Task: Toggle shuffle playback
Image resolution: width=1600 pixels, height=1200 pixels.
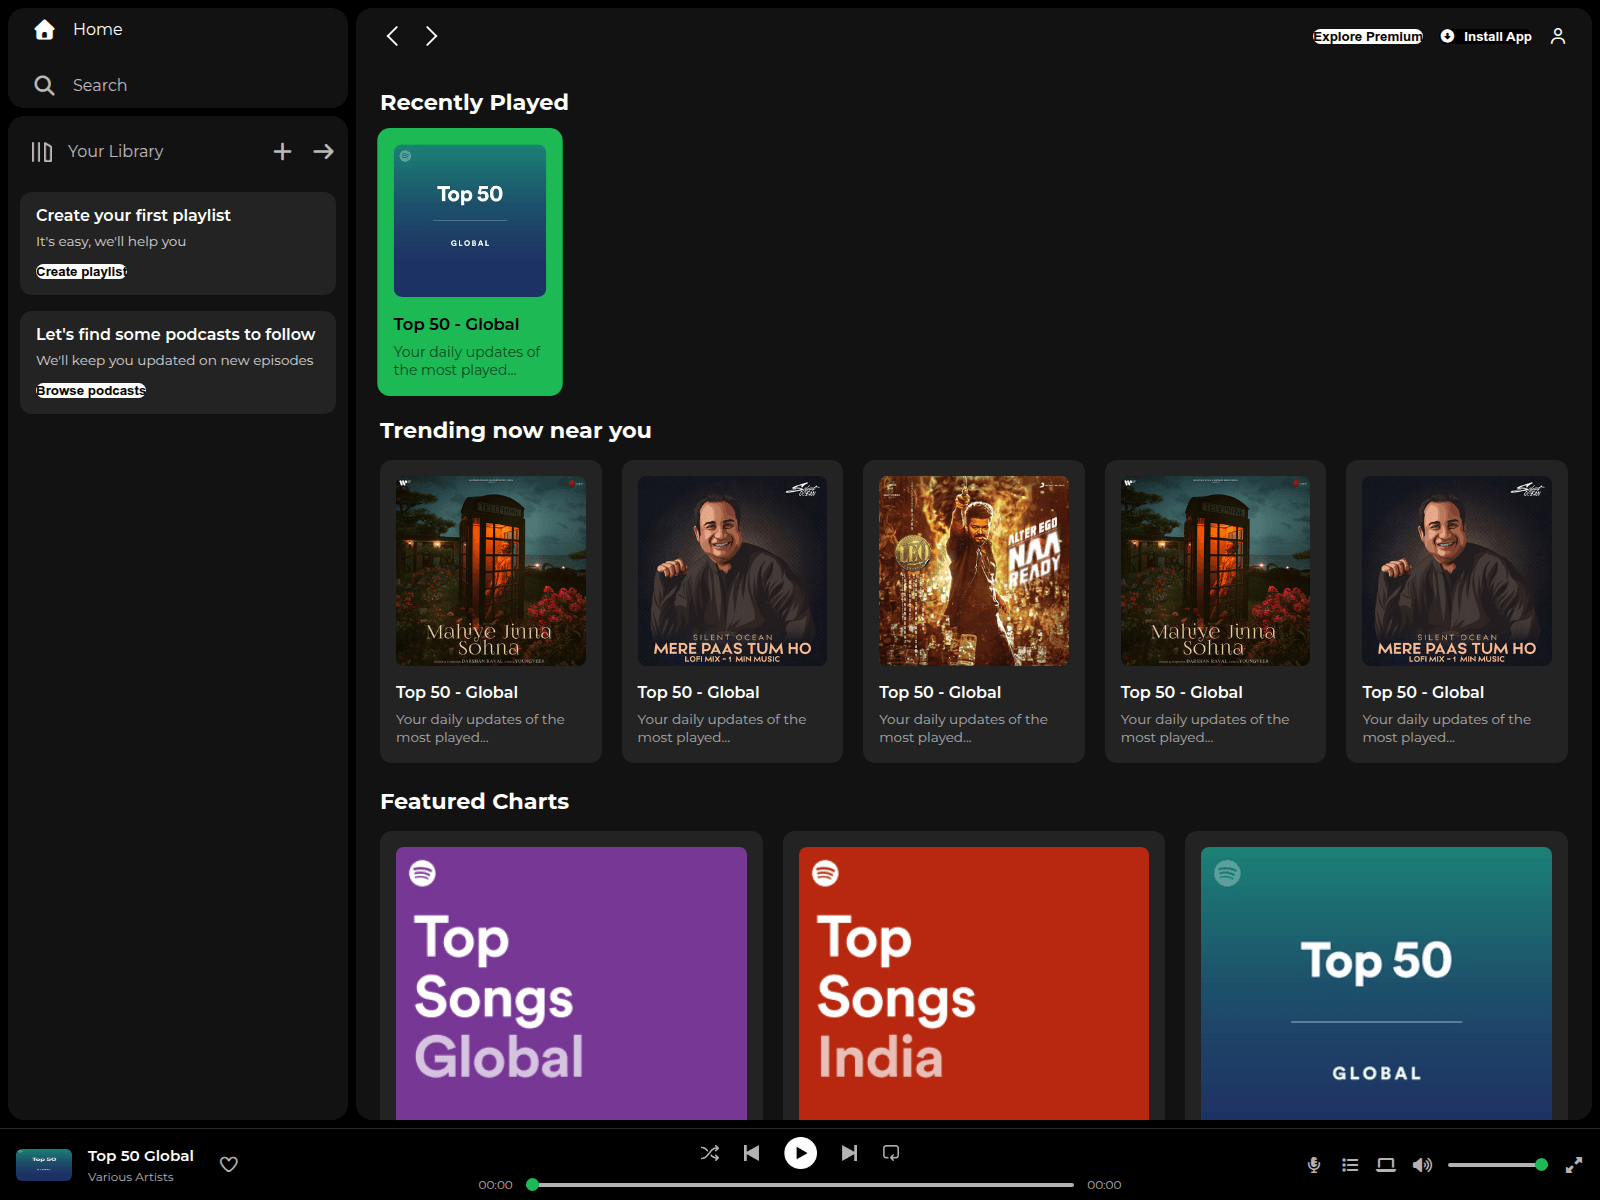Action: click(710, 1153)
